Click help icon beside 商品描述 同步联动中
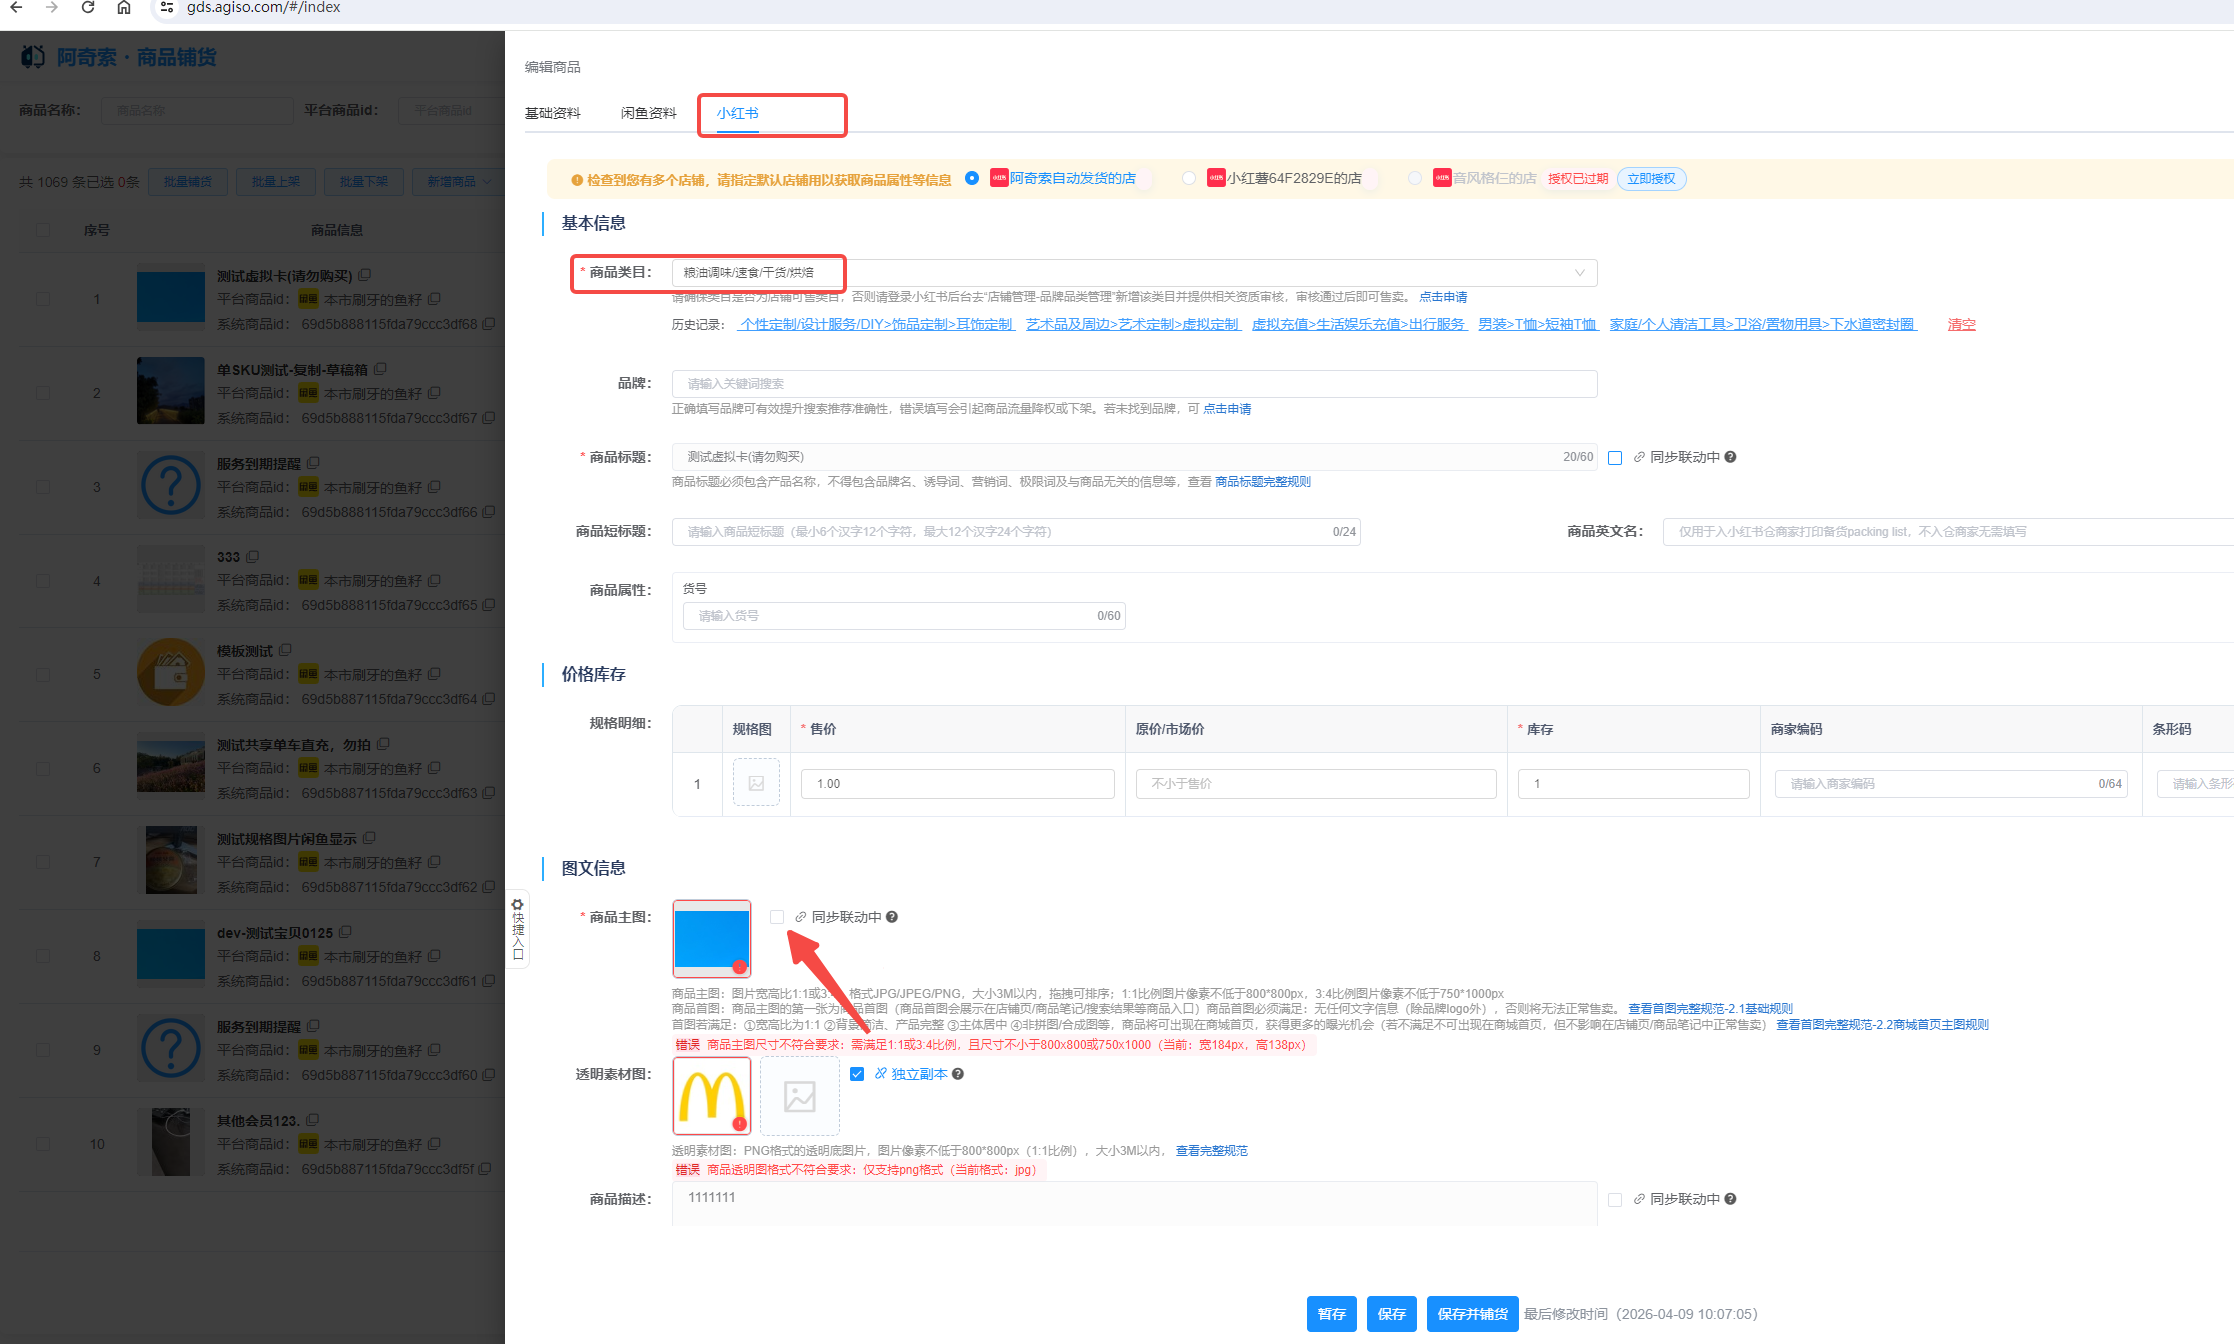 click(x=1730, y=1199)
